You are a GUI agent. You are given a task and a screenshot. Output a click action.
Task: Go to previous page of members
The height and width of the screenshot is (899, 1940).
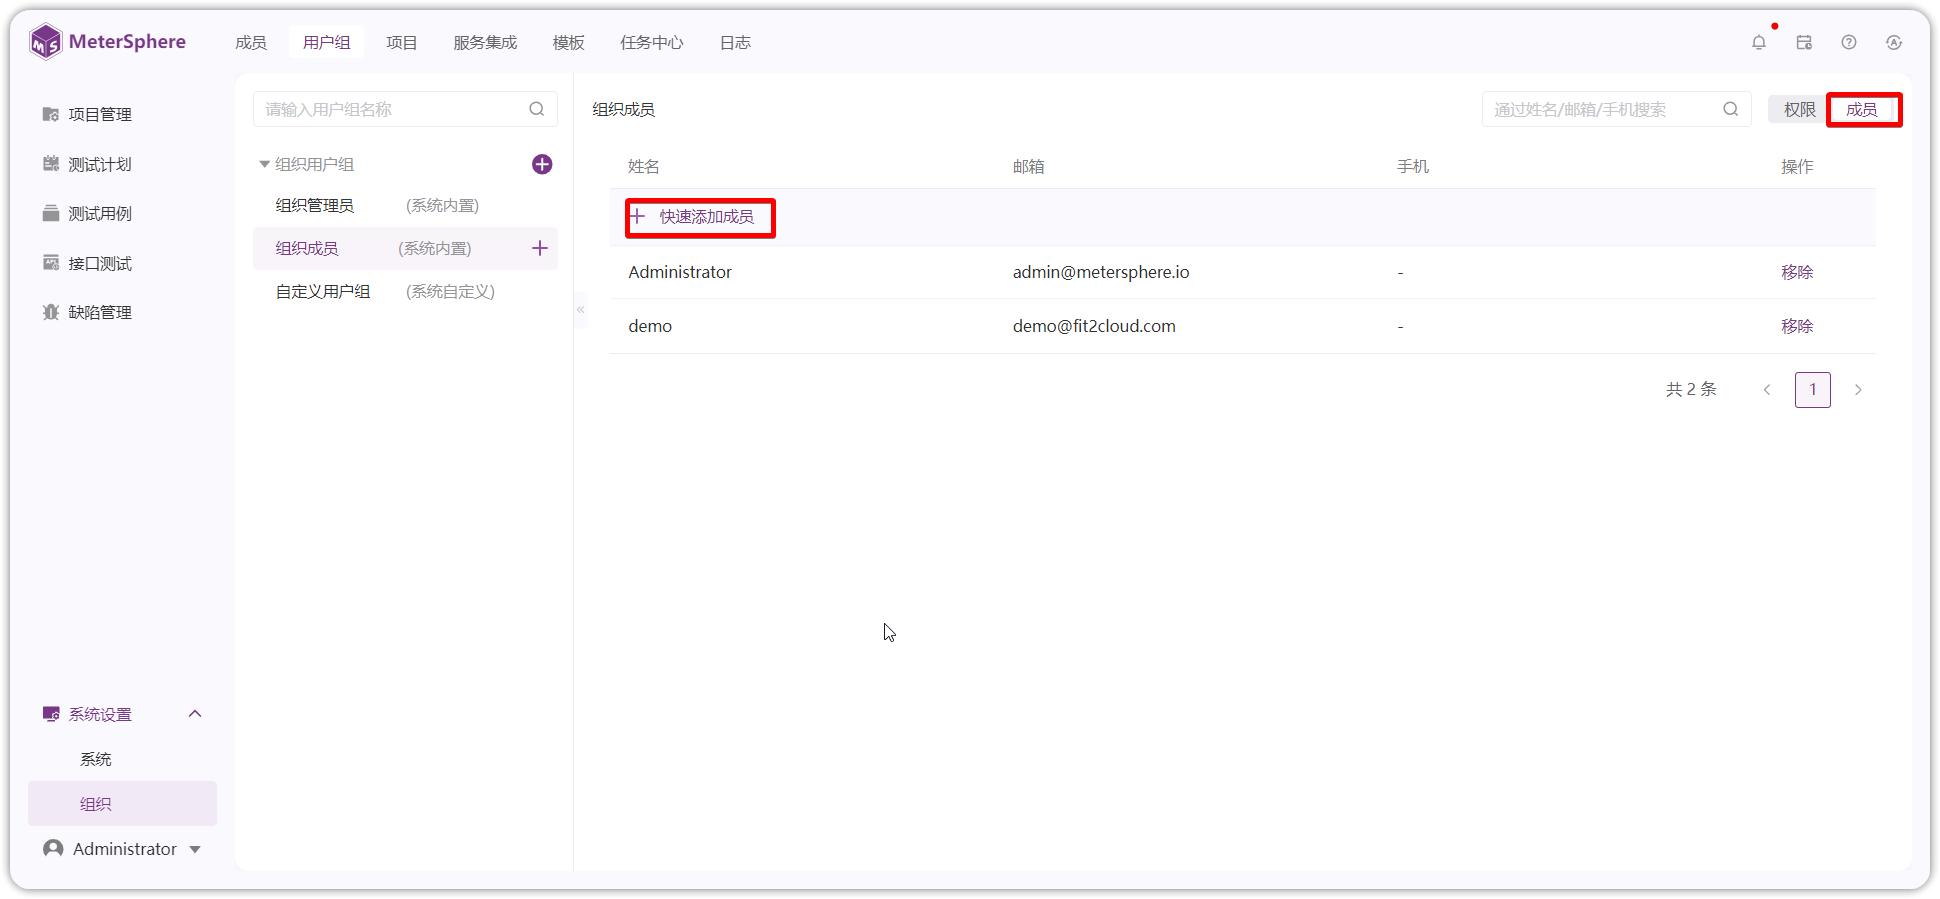coord(1767,390)
